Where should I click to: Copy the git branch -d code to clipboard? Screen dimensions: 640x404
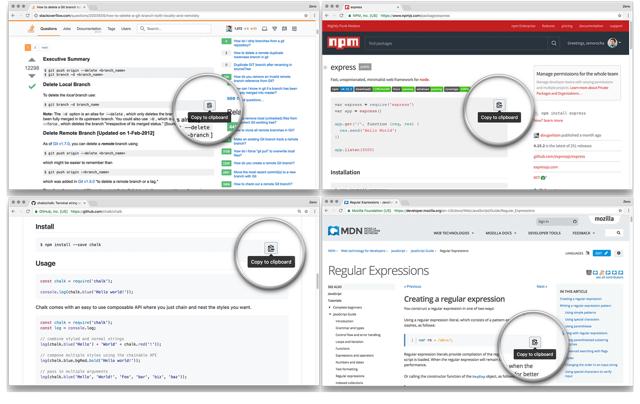(x=209, y=105)
